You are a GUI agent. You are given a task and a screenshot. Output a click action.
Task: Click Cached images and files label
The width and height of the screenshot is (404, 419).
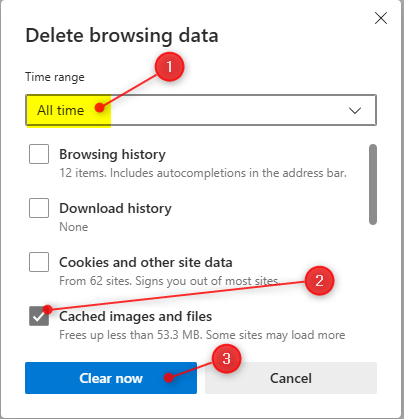click(136, 316)
